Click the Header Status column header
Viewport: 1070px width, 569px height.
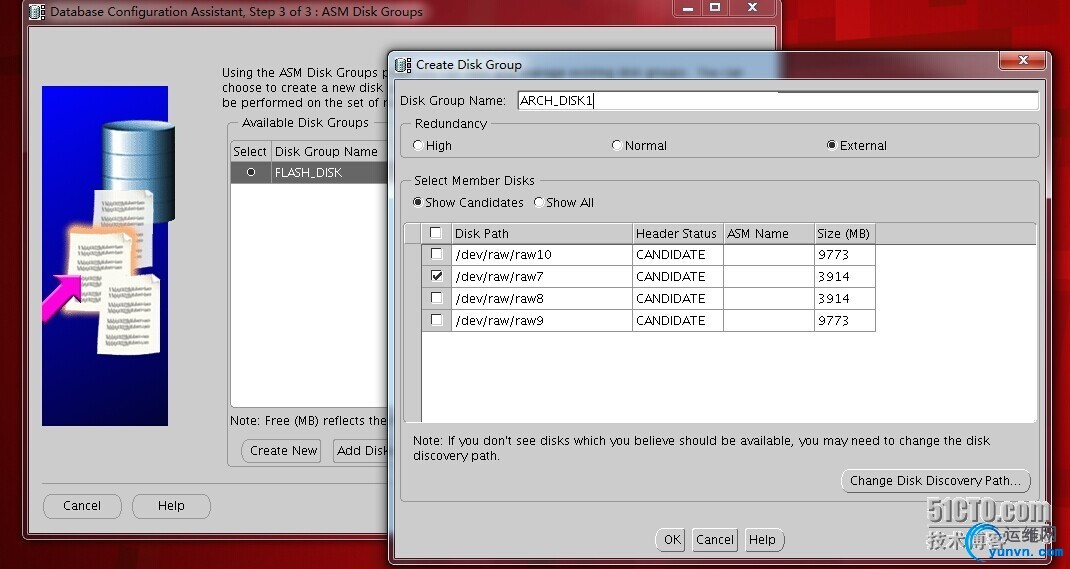(678, 233)
